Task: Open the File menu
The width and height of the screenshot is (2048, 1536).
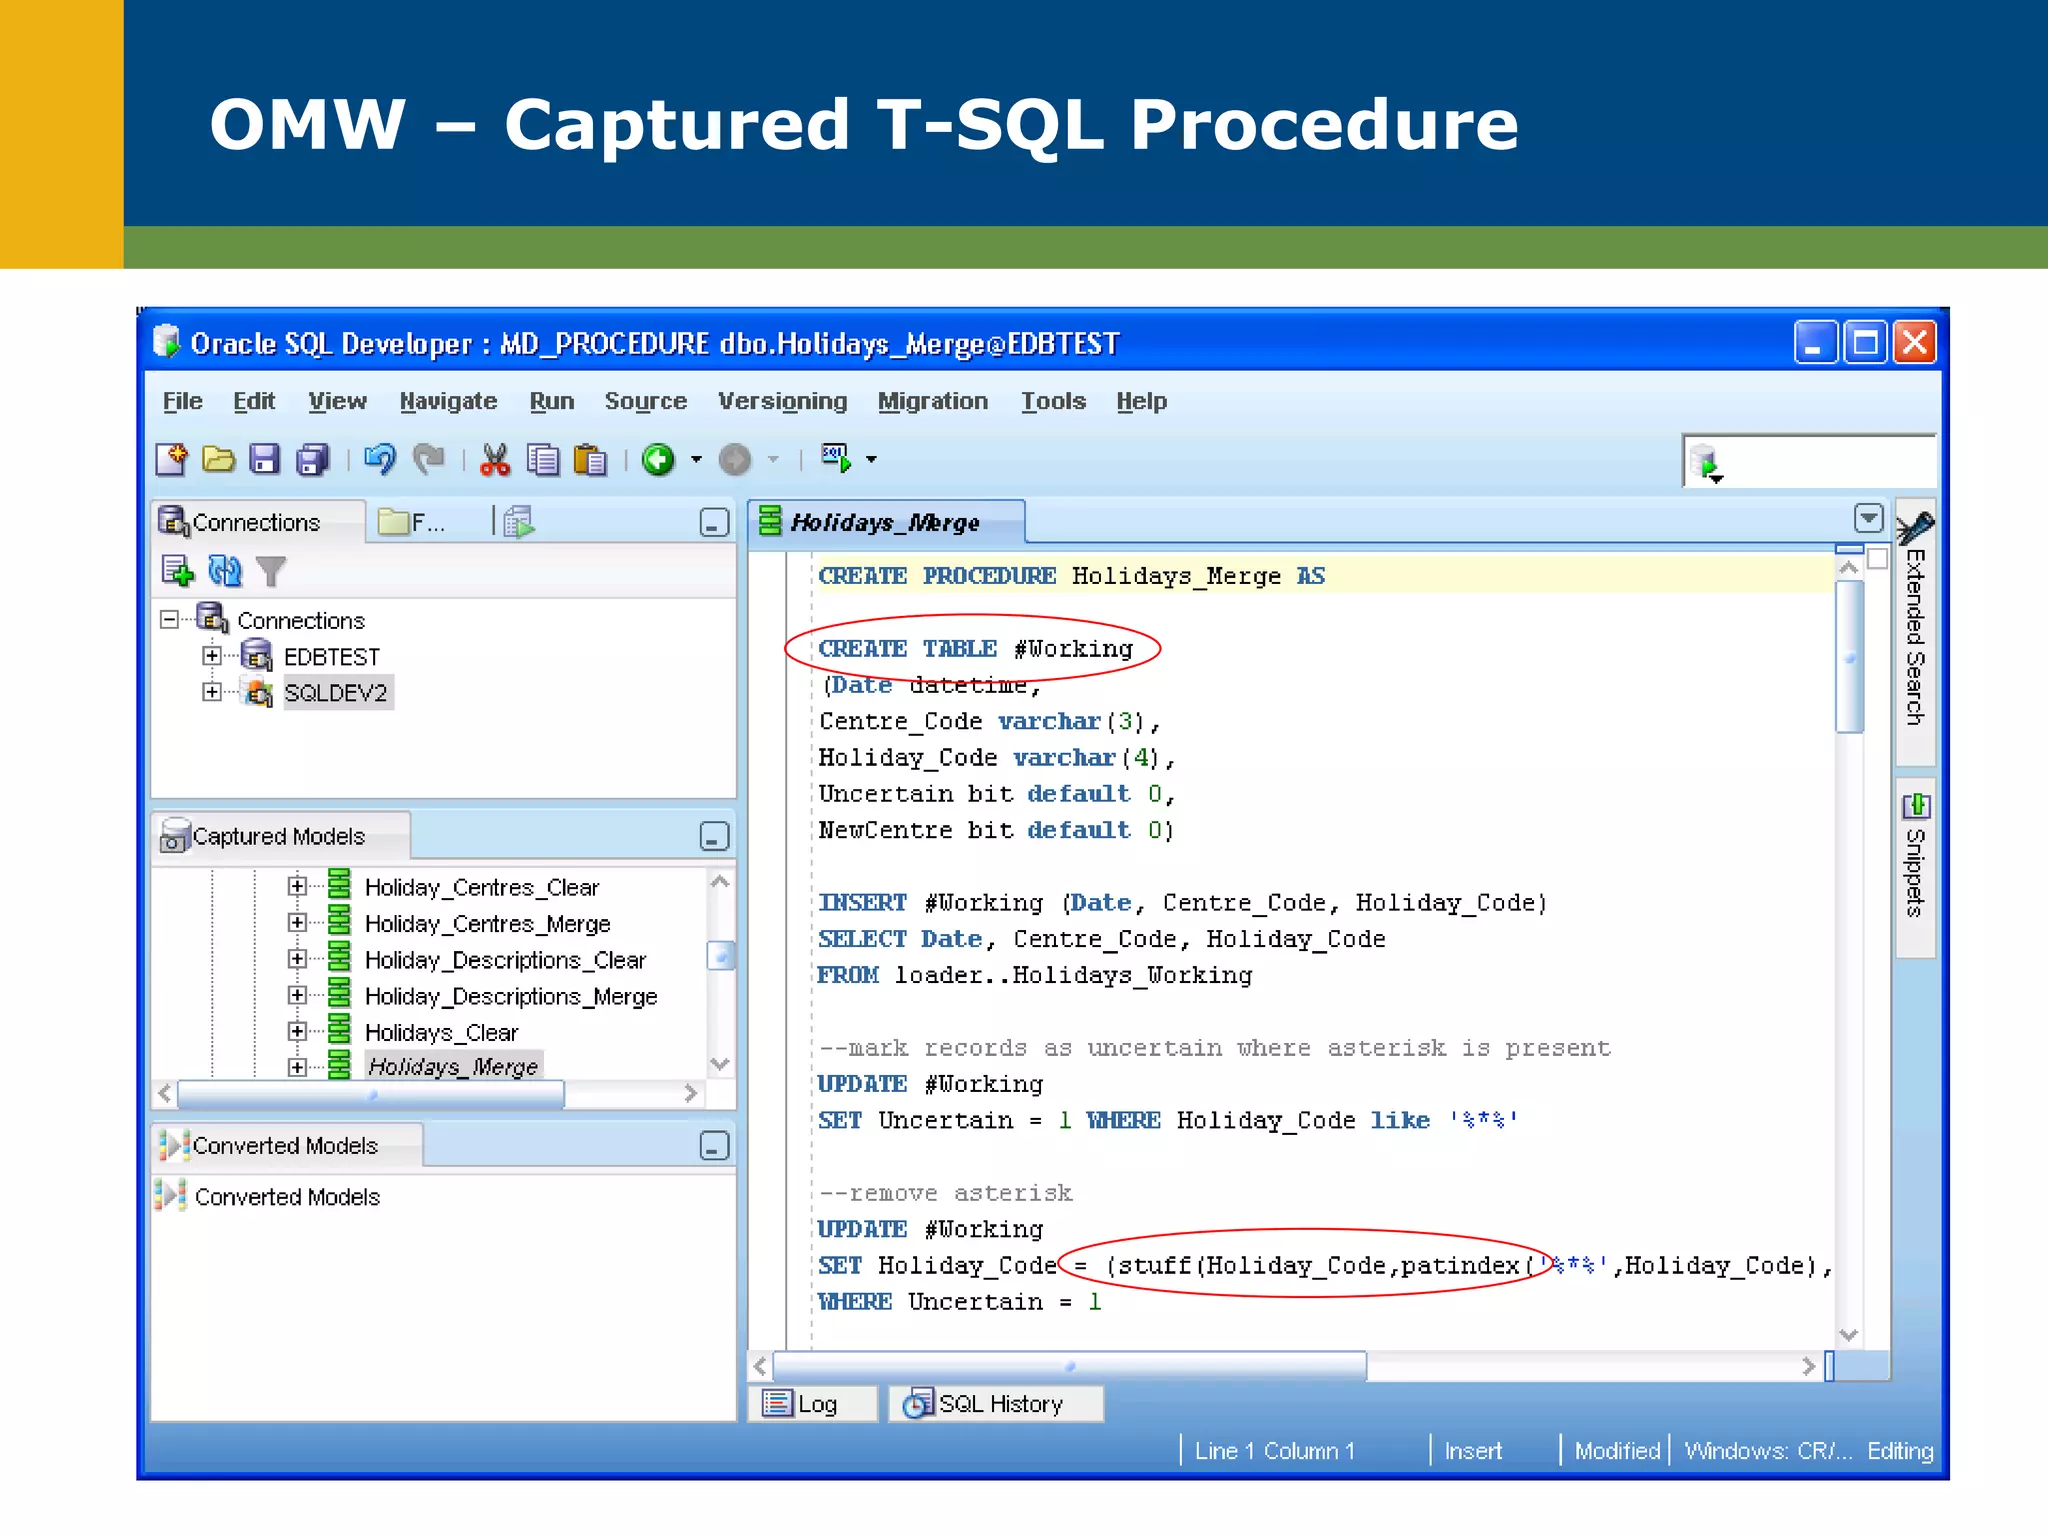Action: point(182,401)
